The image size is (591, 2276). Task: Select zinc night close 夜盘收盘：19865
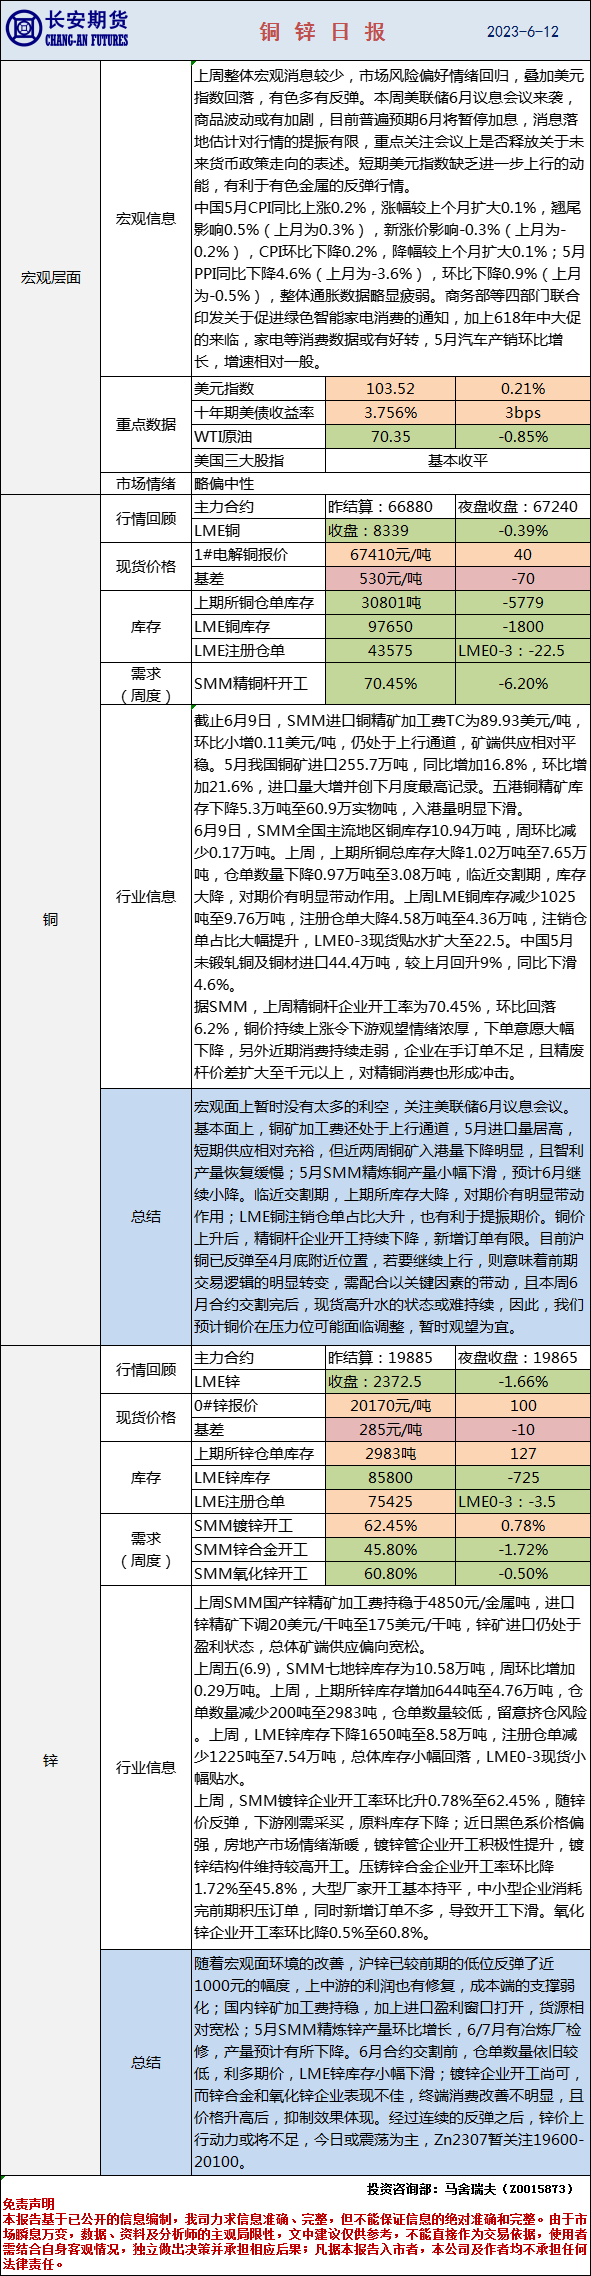pyautogui.click(x=523, y=1357)
